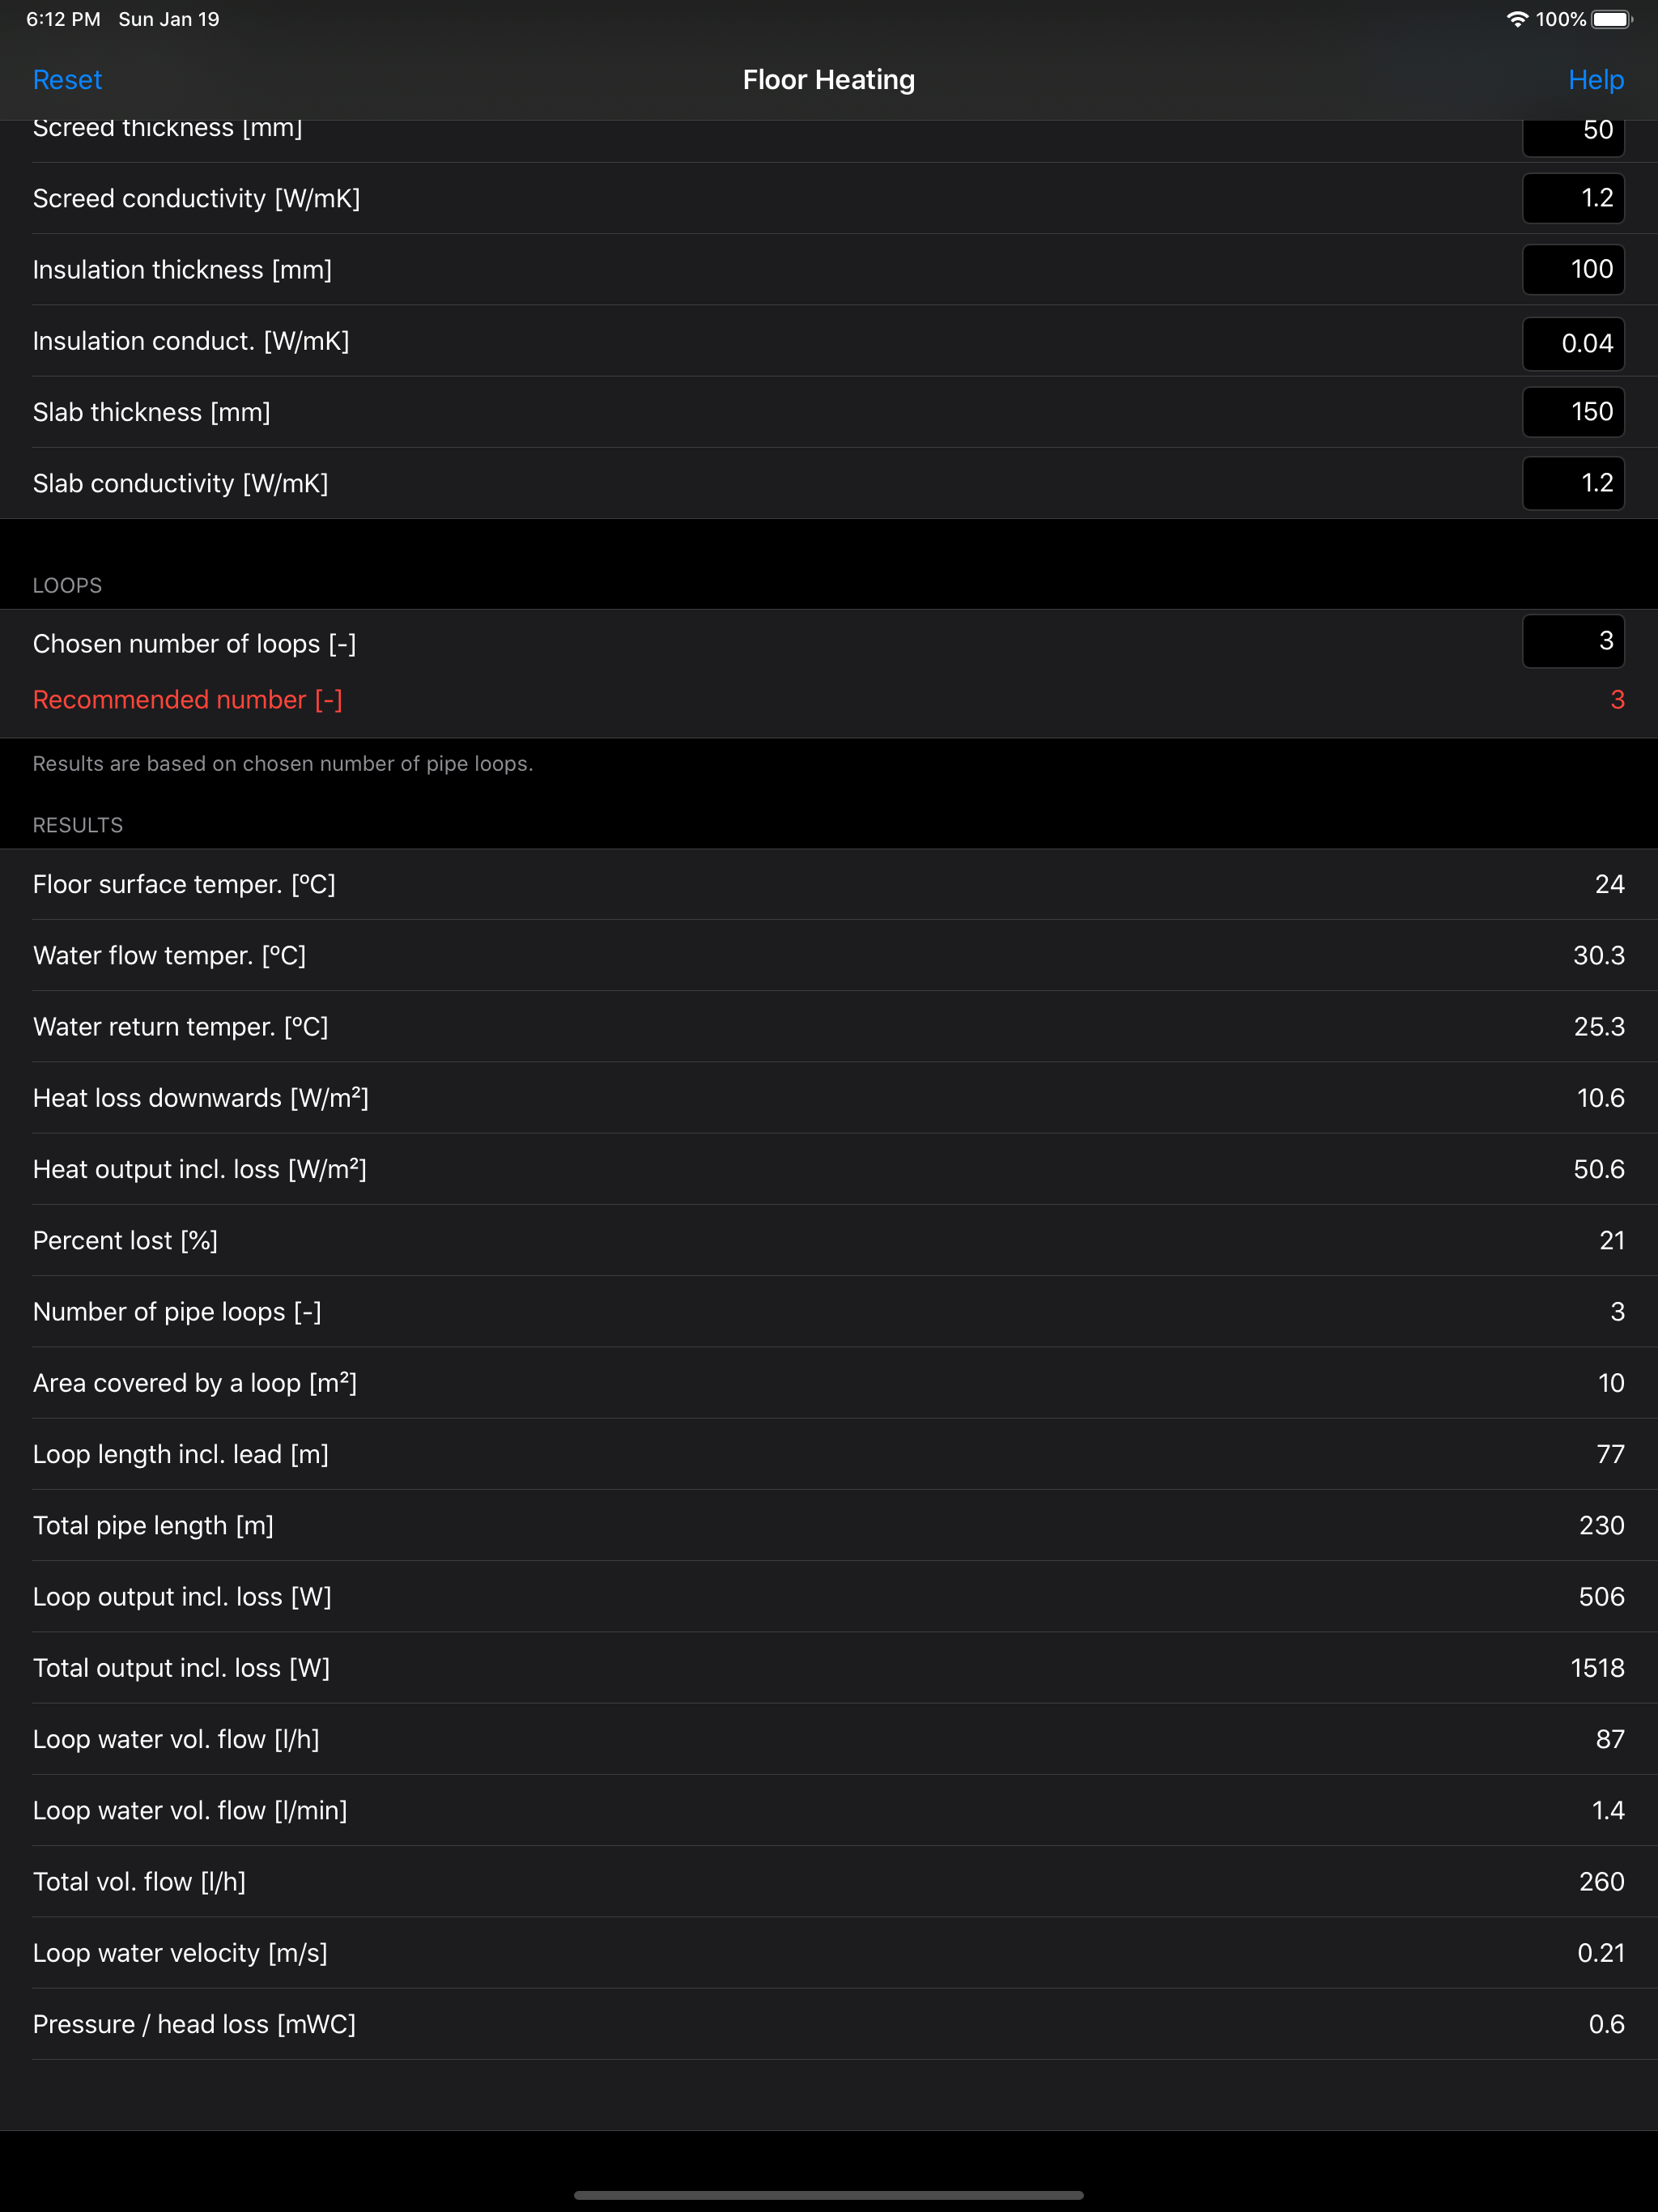The height and width of the screenshot is (2212, 1658).
Task: Select the Floor surface temperature result row
Action: (828, 884)
